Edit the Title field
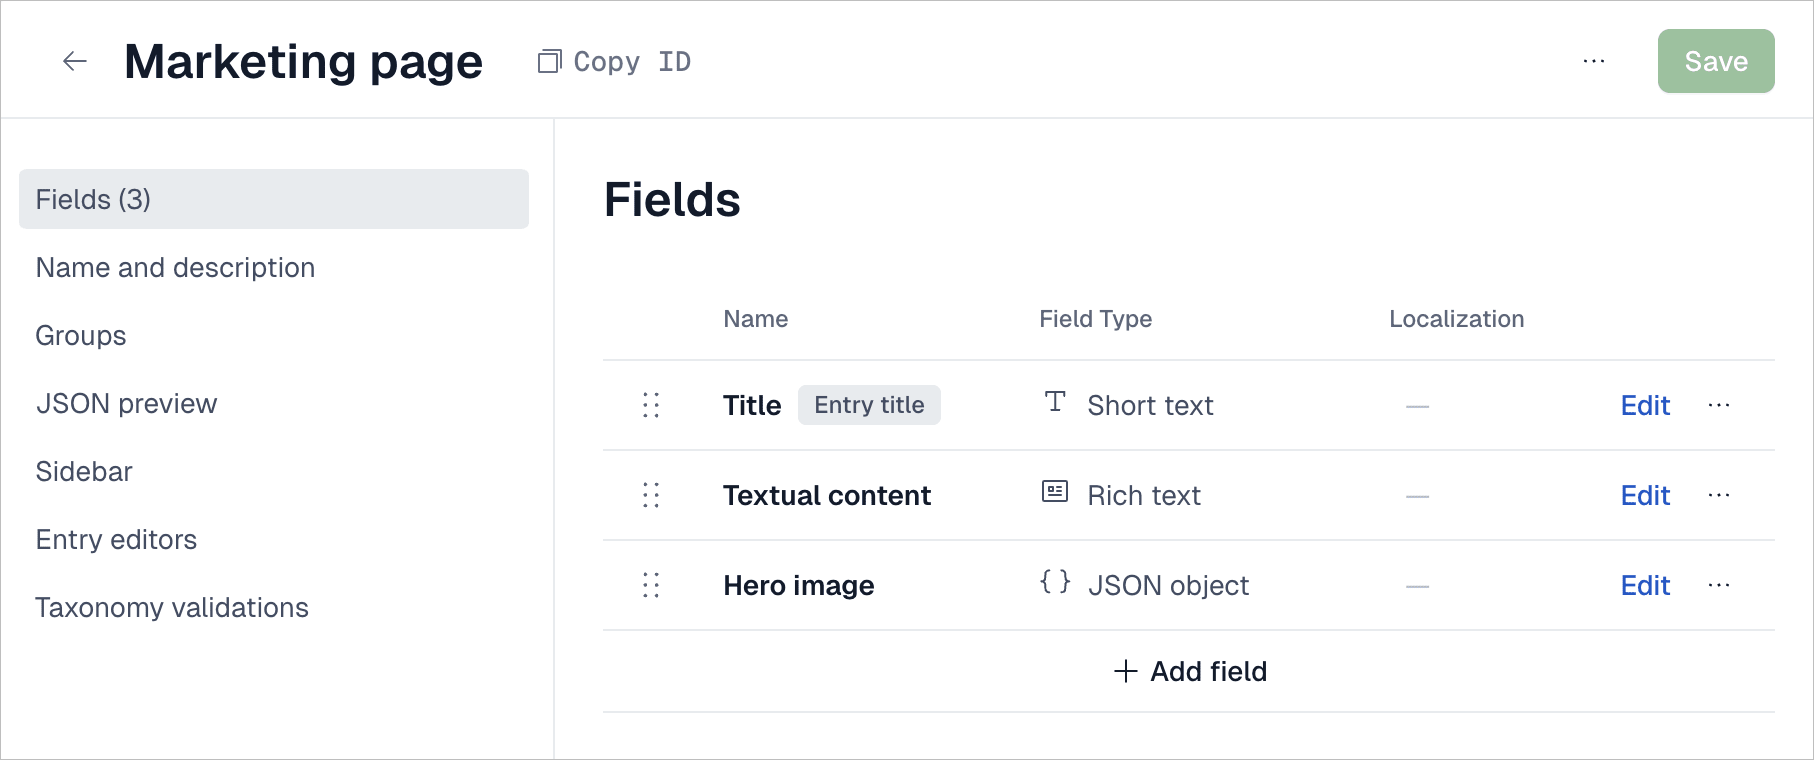 (1645, 405)
